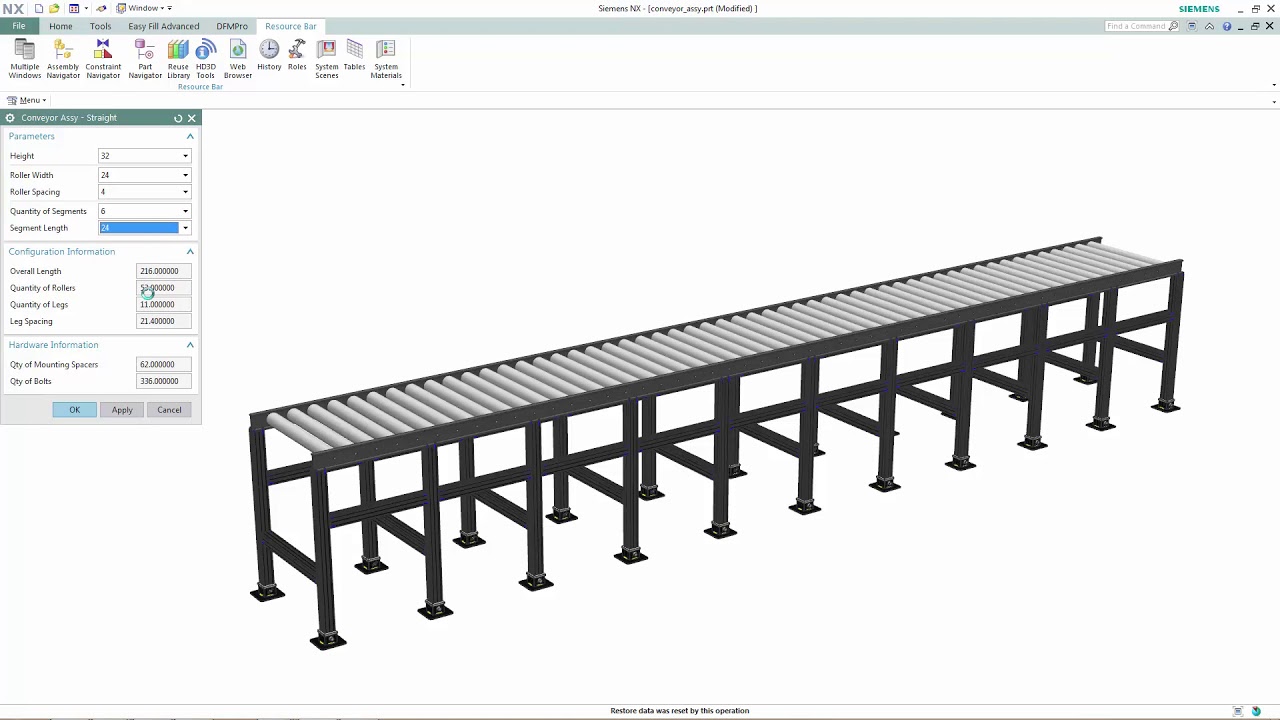Open the Segment Length dropdown
This screenshot has height=720, width=1280.
click(185, 228)
